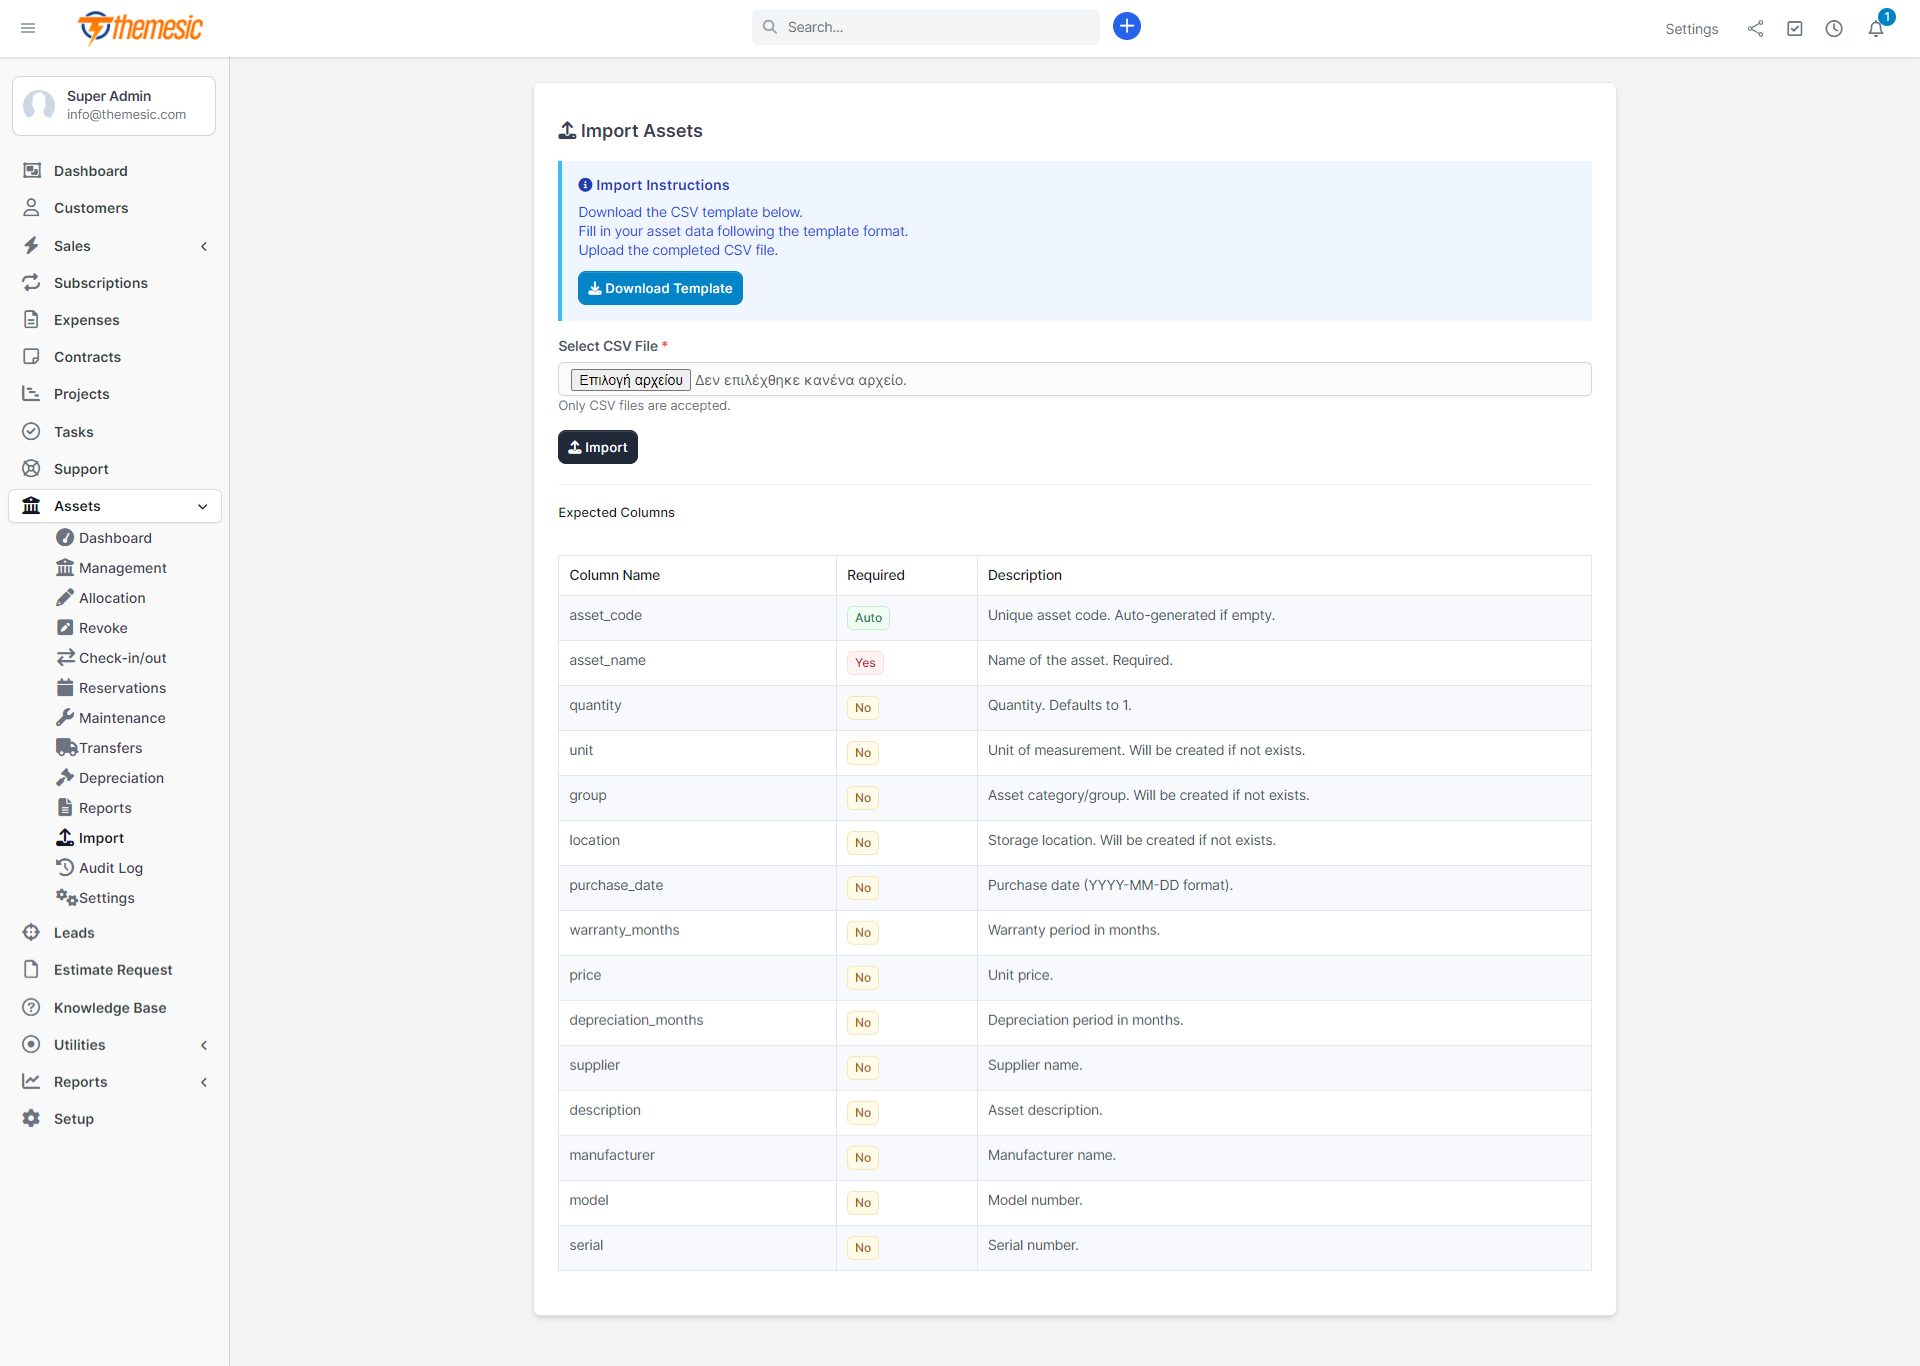Image resolution: width=1920 pixels, height=1366 pixels.
Task: Expand the Reports menu chevron
Action: [x=204, y=1082]
